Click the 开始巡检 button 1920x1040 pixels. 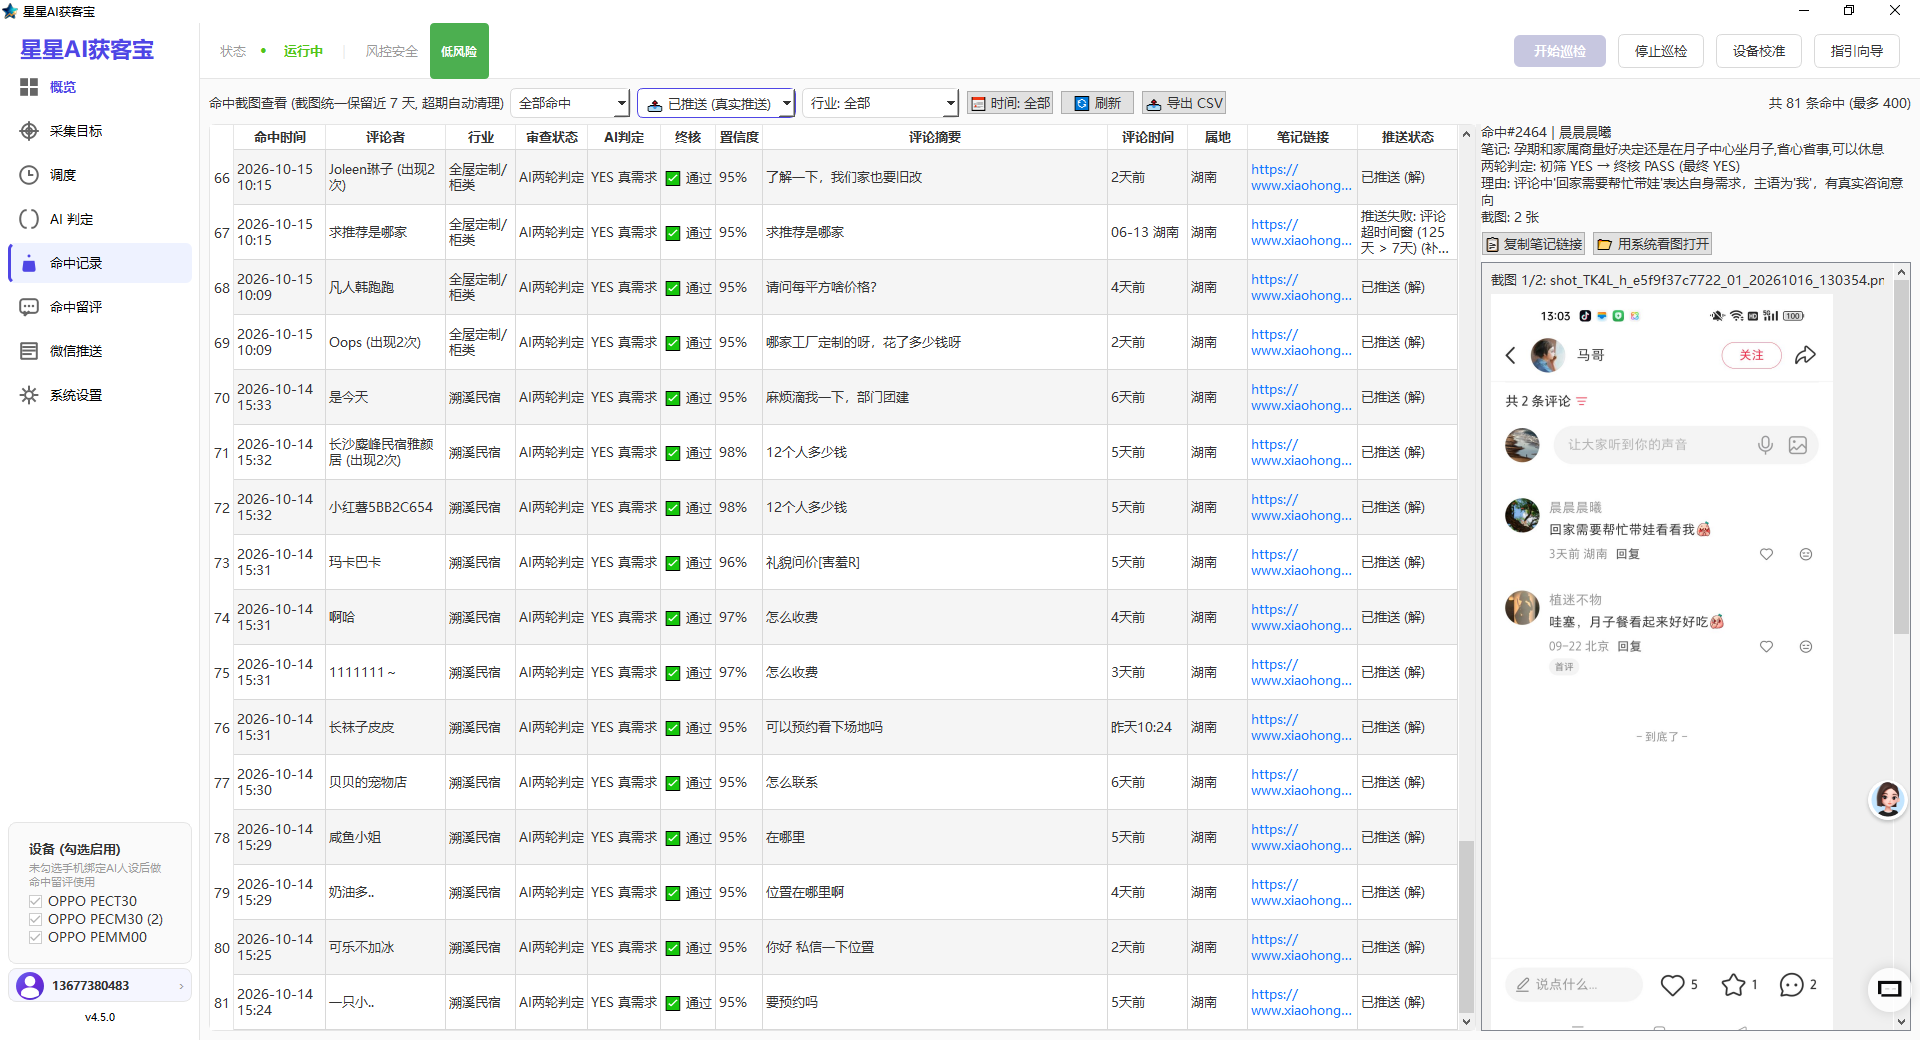click(1560, 51)
